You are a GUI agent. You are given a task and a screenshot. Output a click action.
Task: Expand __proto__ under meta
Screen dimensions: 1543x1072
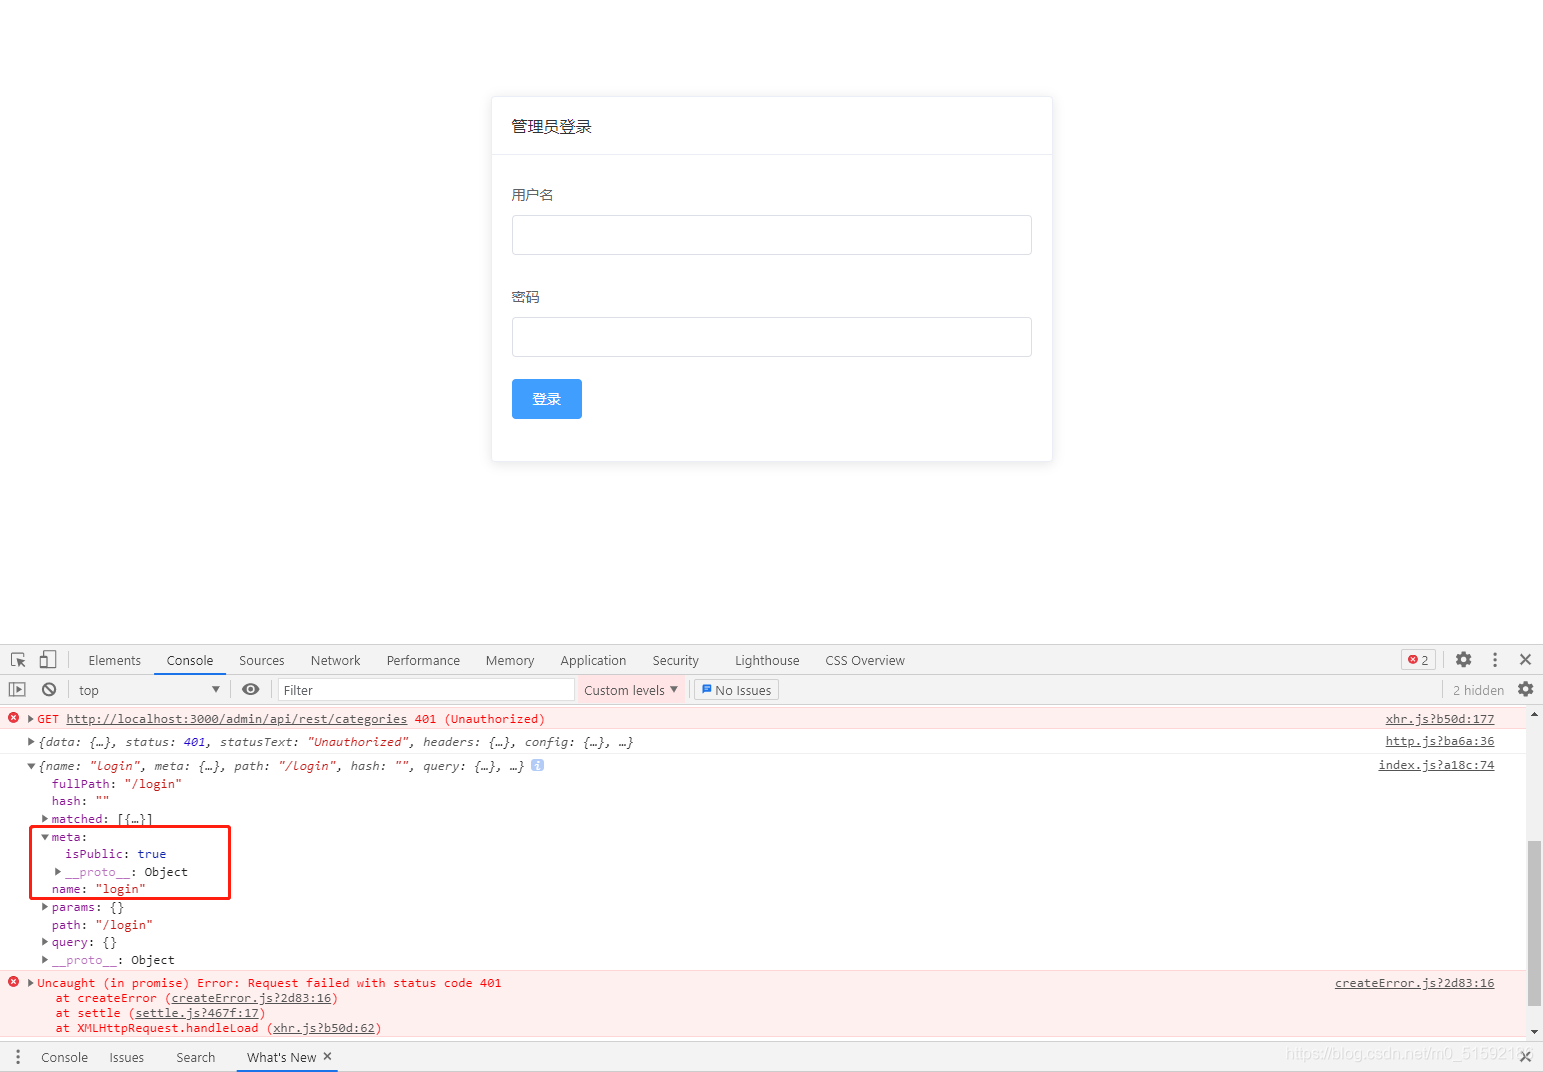(58, 872)
